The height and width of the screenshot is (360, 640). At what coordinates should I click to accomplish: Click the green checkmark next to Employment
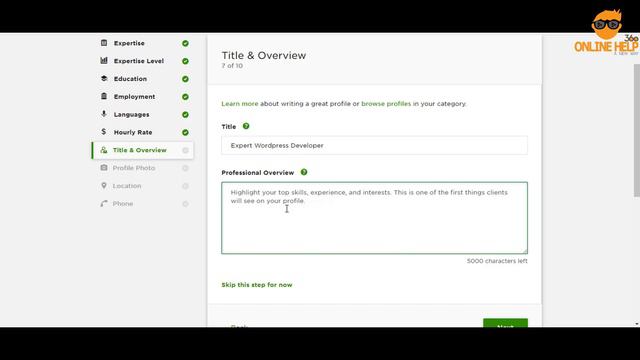click(x=185, y=97)
